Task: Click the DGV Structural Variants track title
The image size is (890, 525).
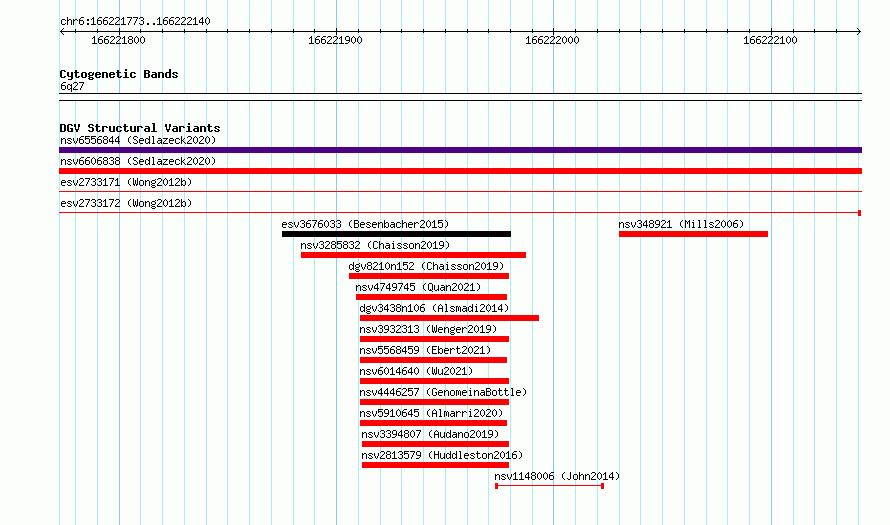Action: coord(140,128)
